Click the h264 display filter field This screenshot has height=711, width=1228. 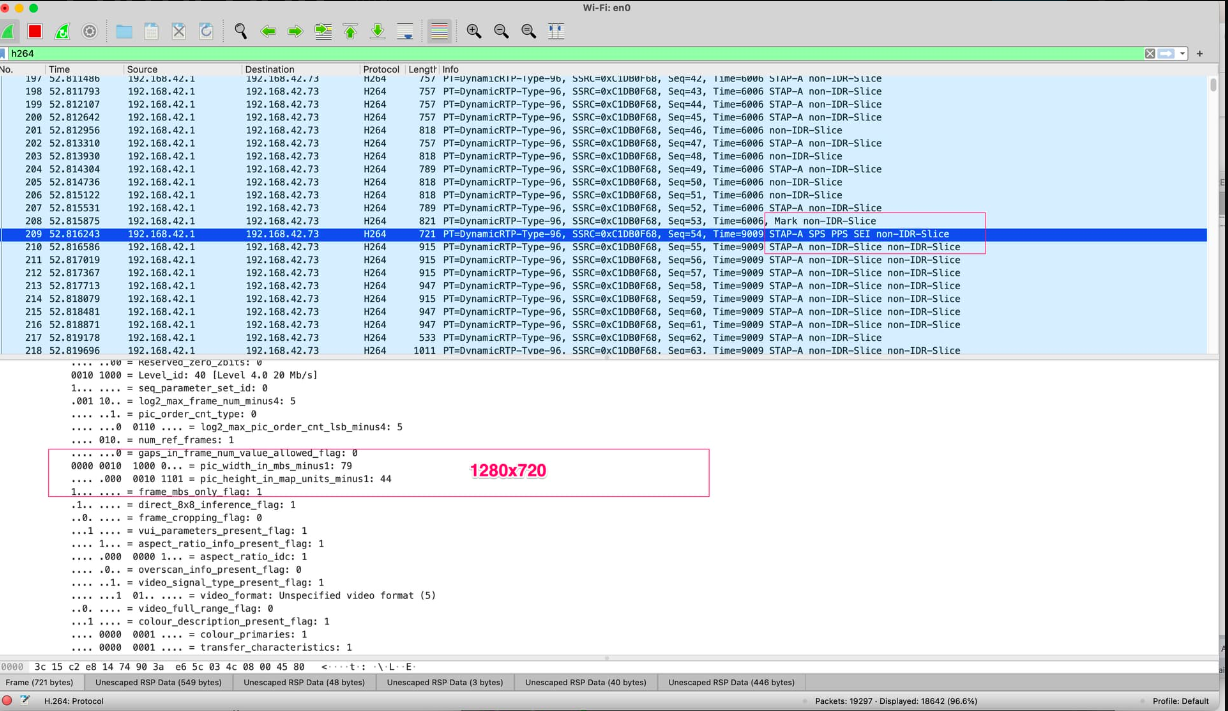point(575,53)
